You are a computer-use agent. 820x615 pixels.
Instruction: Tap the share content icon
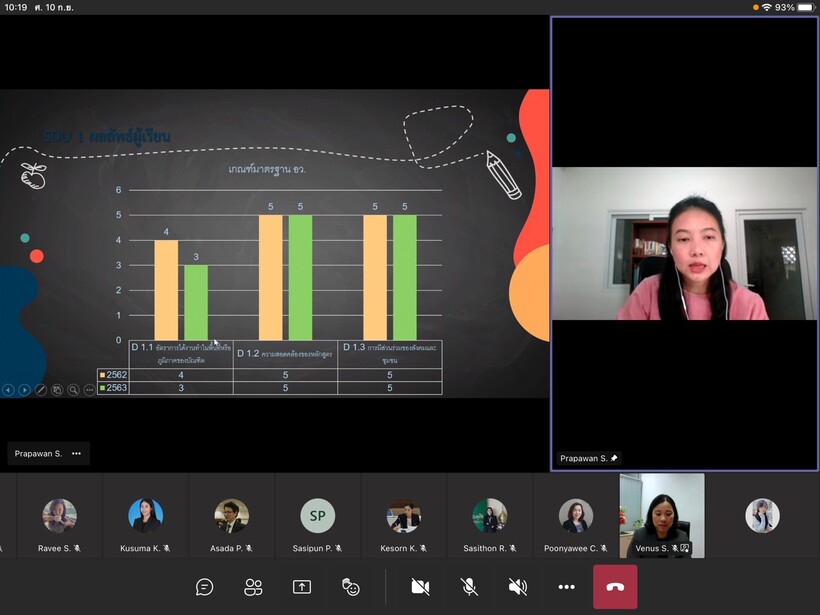[302, 587]
